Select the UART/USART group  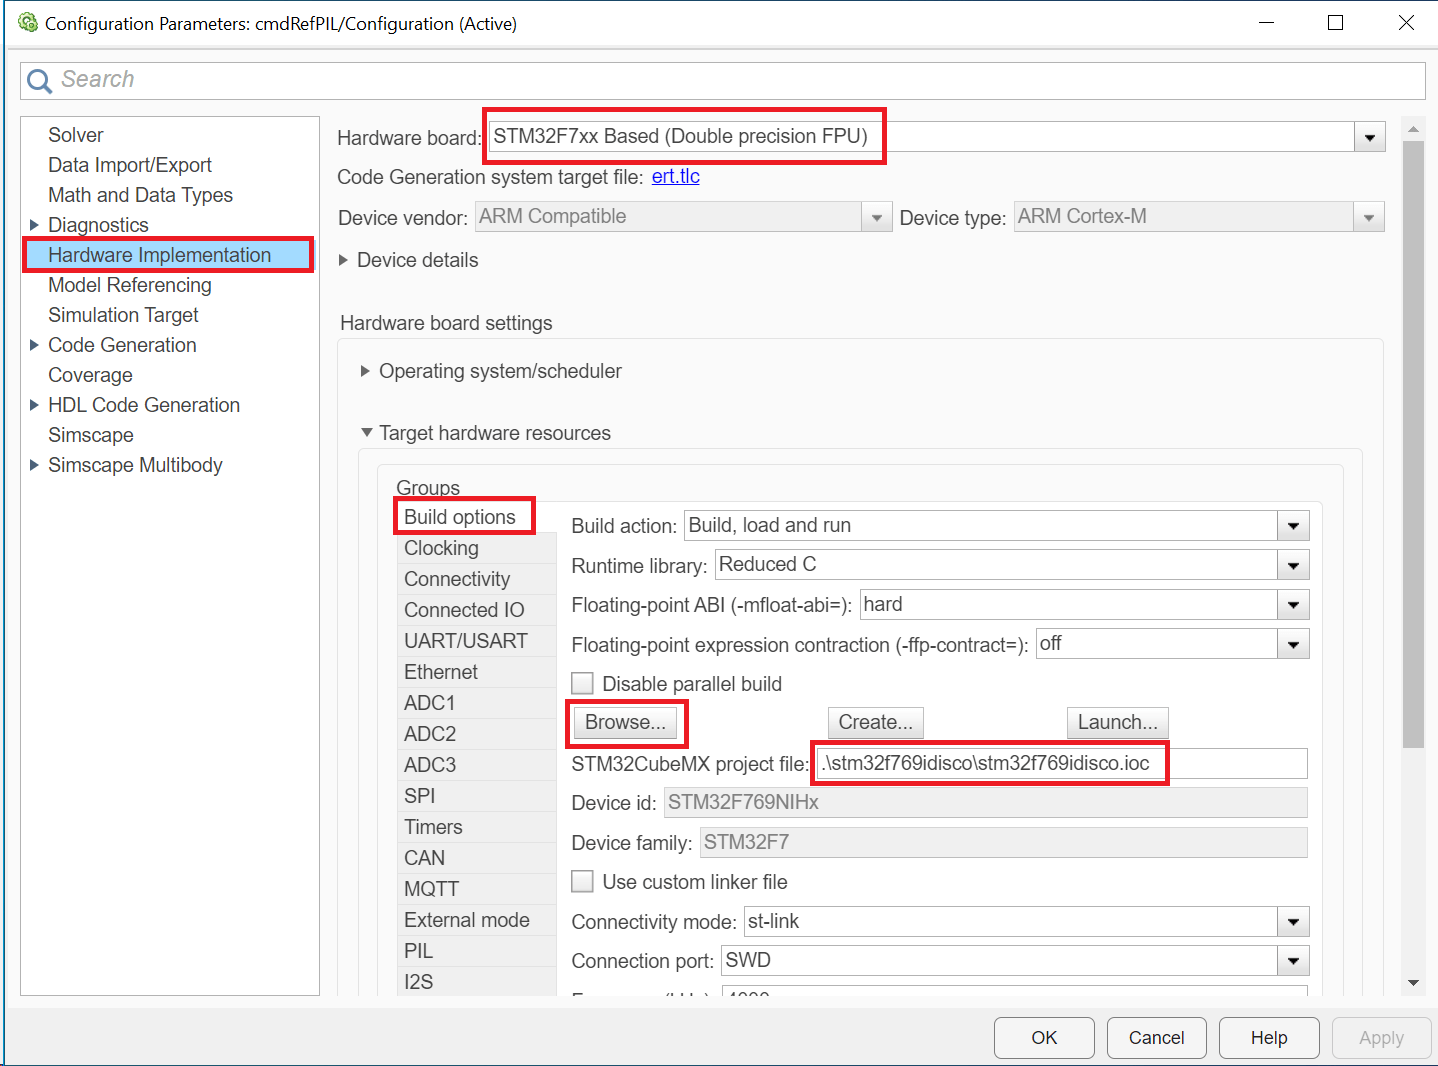coord(465,641)
